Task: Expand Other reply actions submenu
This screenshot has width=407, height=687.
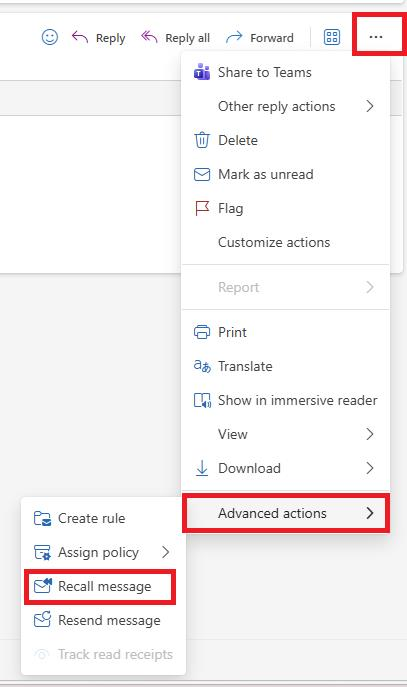Action: click(285, 106)
